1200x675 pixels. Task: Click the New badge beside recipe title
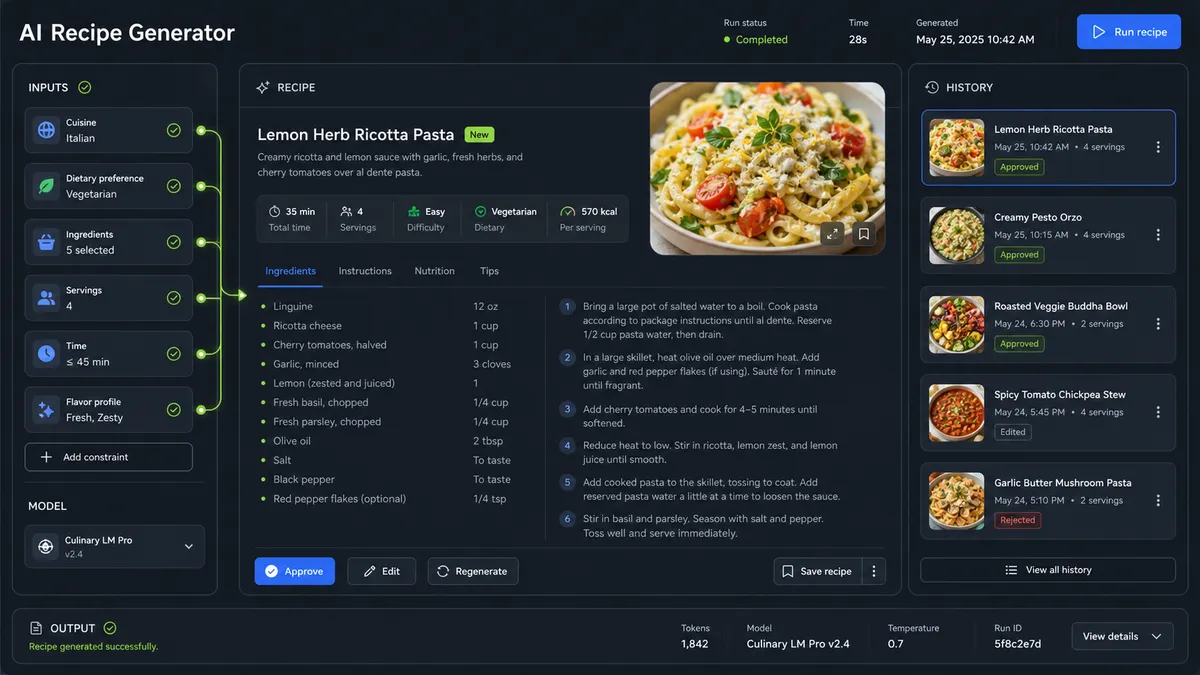coord(479,135)
